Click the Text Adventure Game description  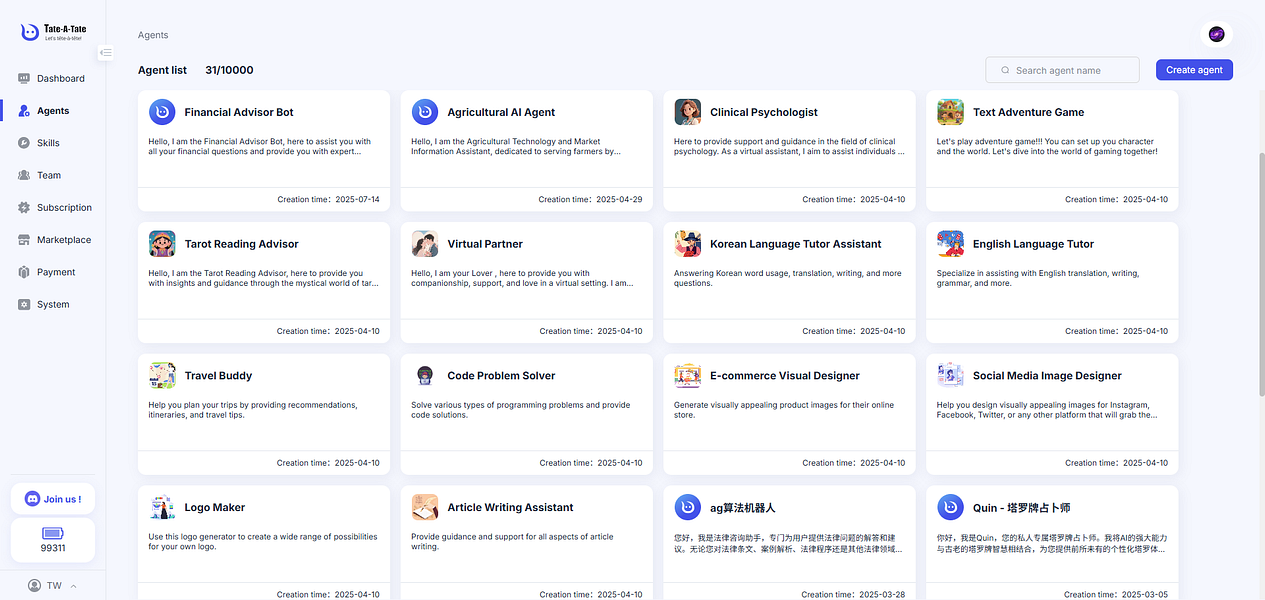coord(1047,147)
